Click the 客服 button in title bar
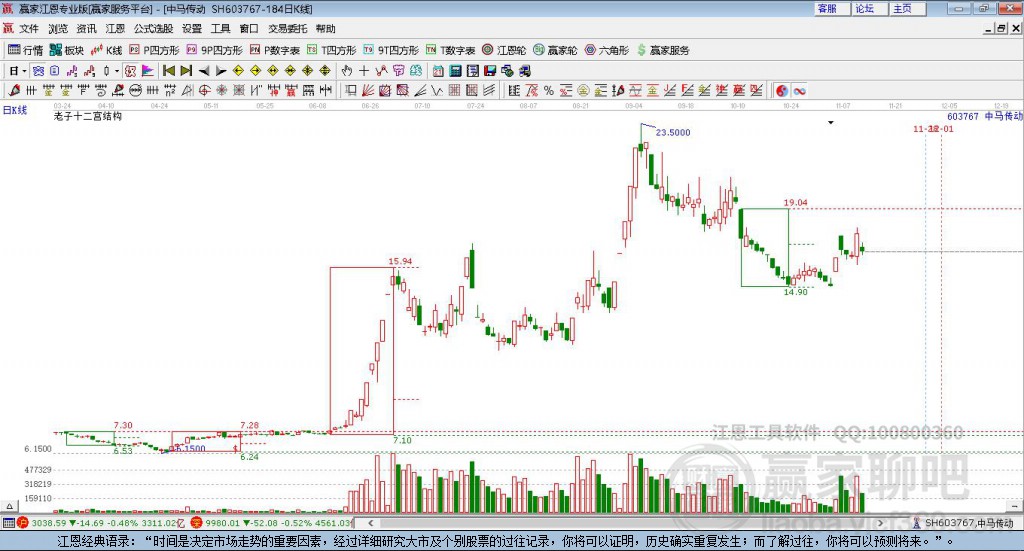 coord(828,8)
